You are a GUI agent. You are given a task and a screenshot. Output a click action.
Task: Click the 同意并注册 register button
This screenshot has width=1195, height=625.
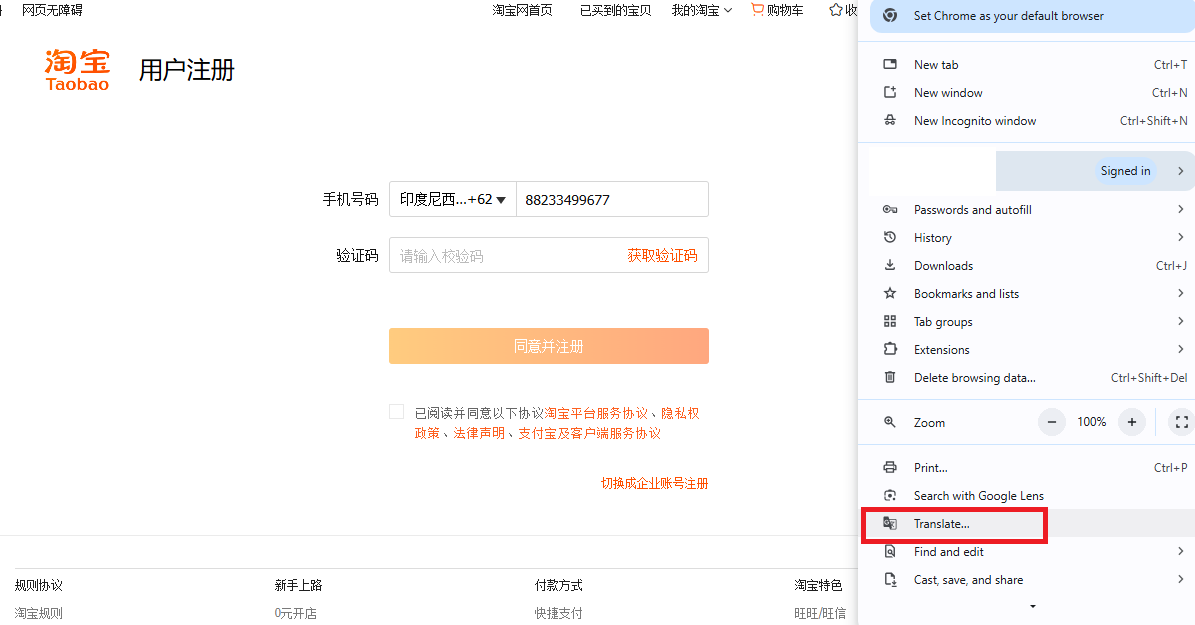[x=548, y=345]
